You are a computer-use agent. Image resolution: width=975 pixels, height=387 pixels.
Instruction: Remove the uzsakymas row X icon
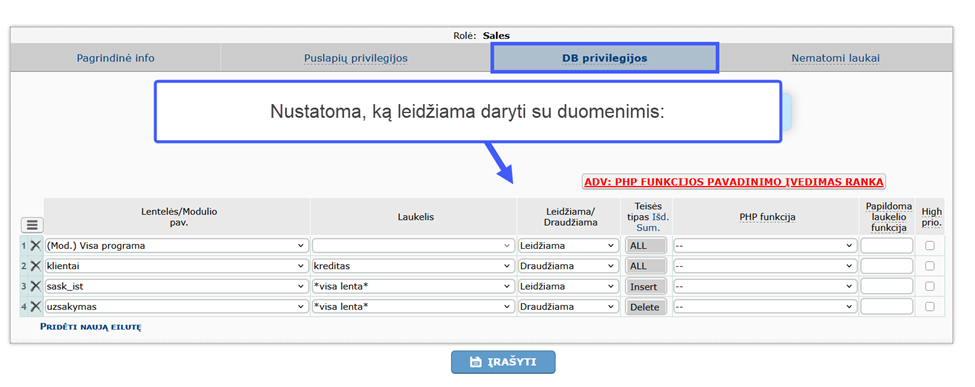35,307
